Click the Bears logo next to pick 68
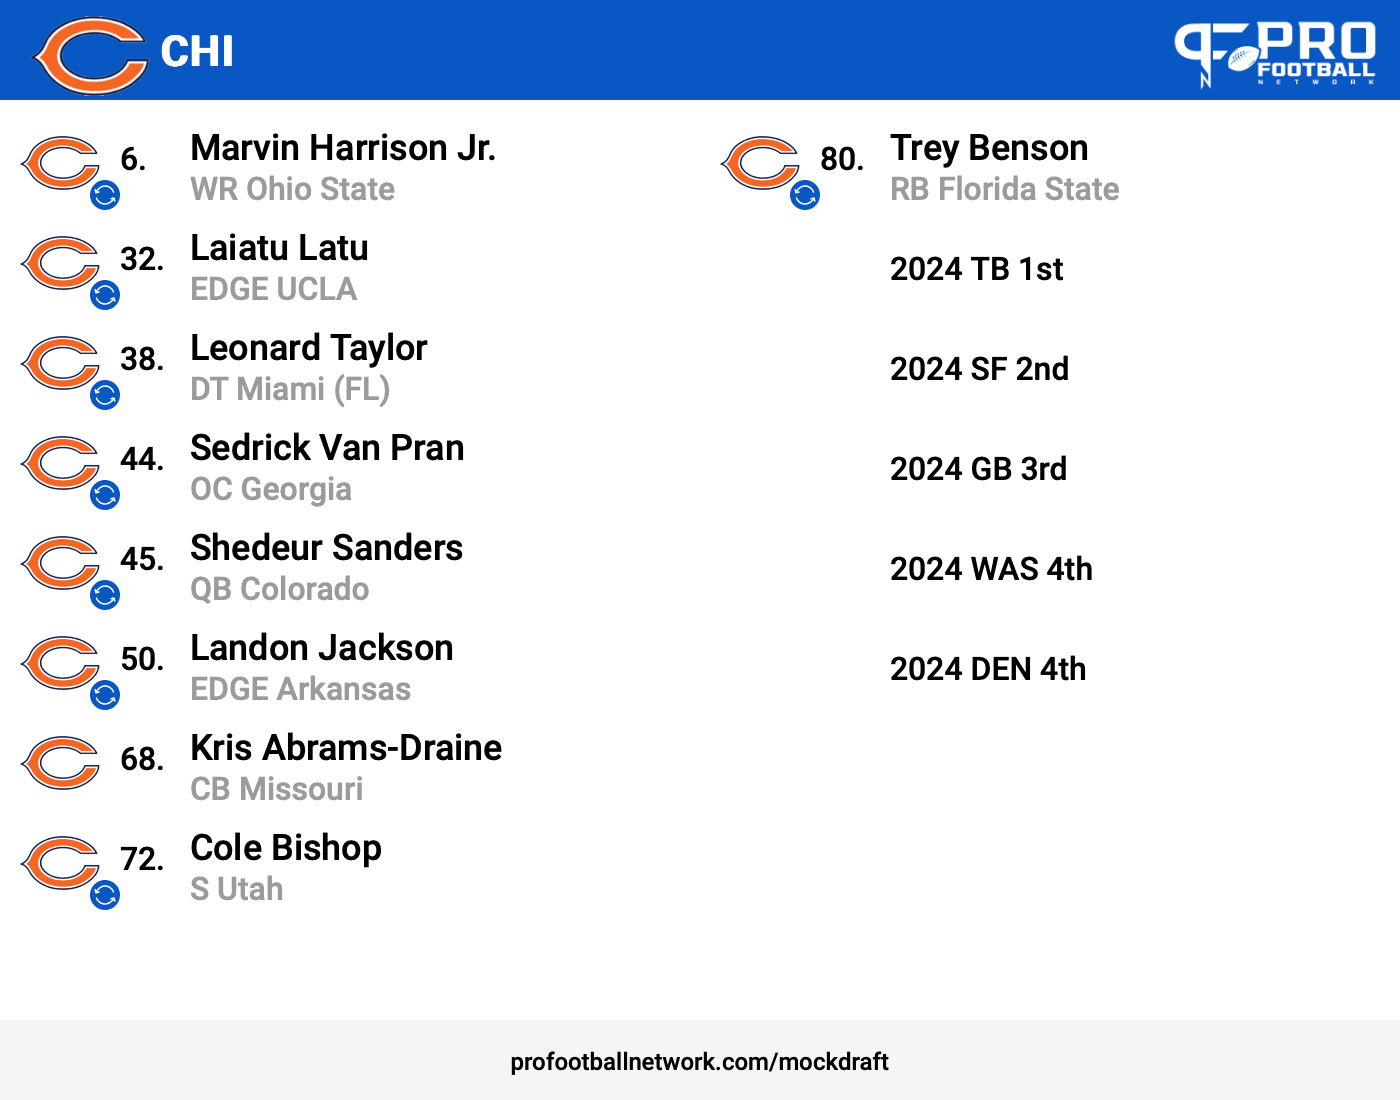This screenshot has width=1400, height=1100. point(61,763)
